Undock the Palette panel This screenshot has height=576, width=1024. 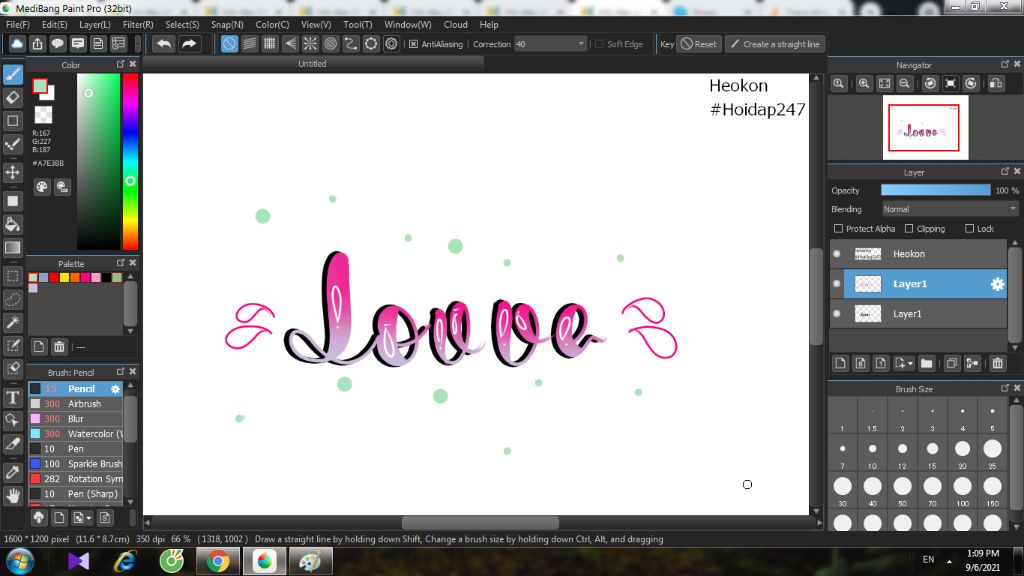120,263
